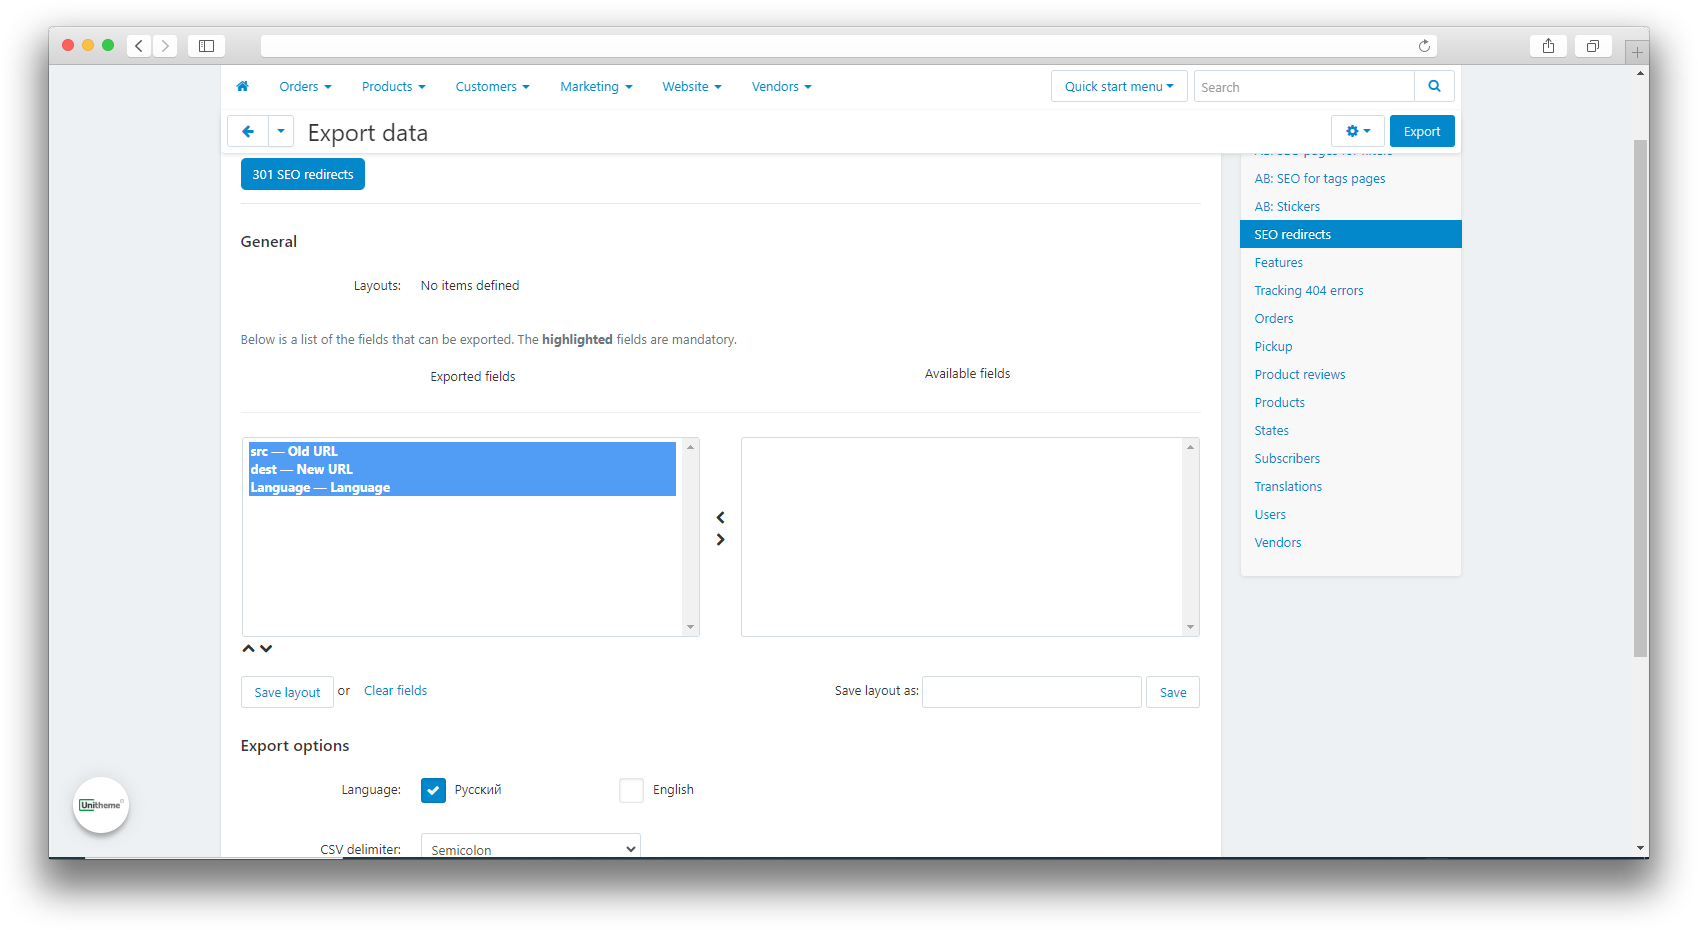Move field to exported with left chevron

pos(720,518)
